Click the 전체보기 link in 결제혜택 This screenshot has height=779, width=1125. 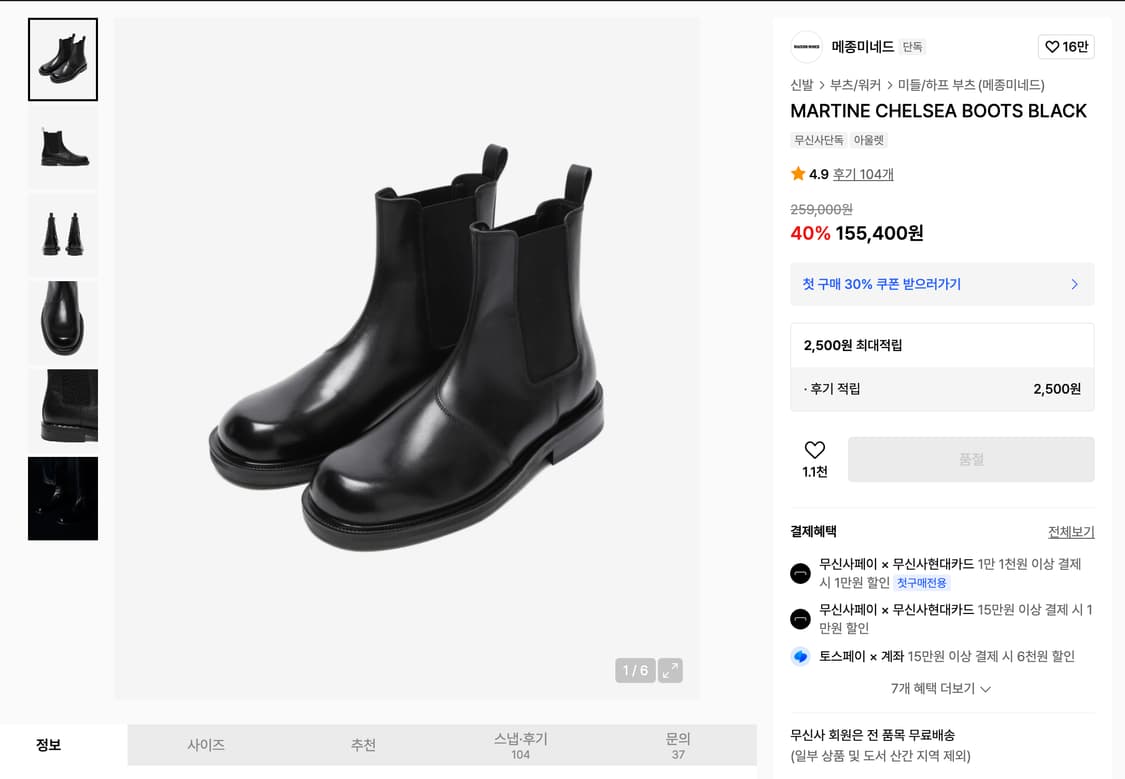pyautogui.click(x=1071, y=531)
